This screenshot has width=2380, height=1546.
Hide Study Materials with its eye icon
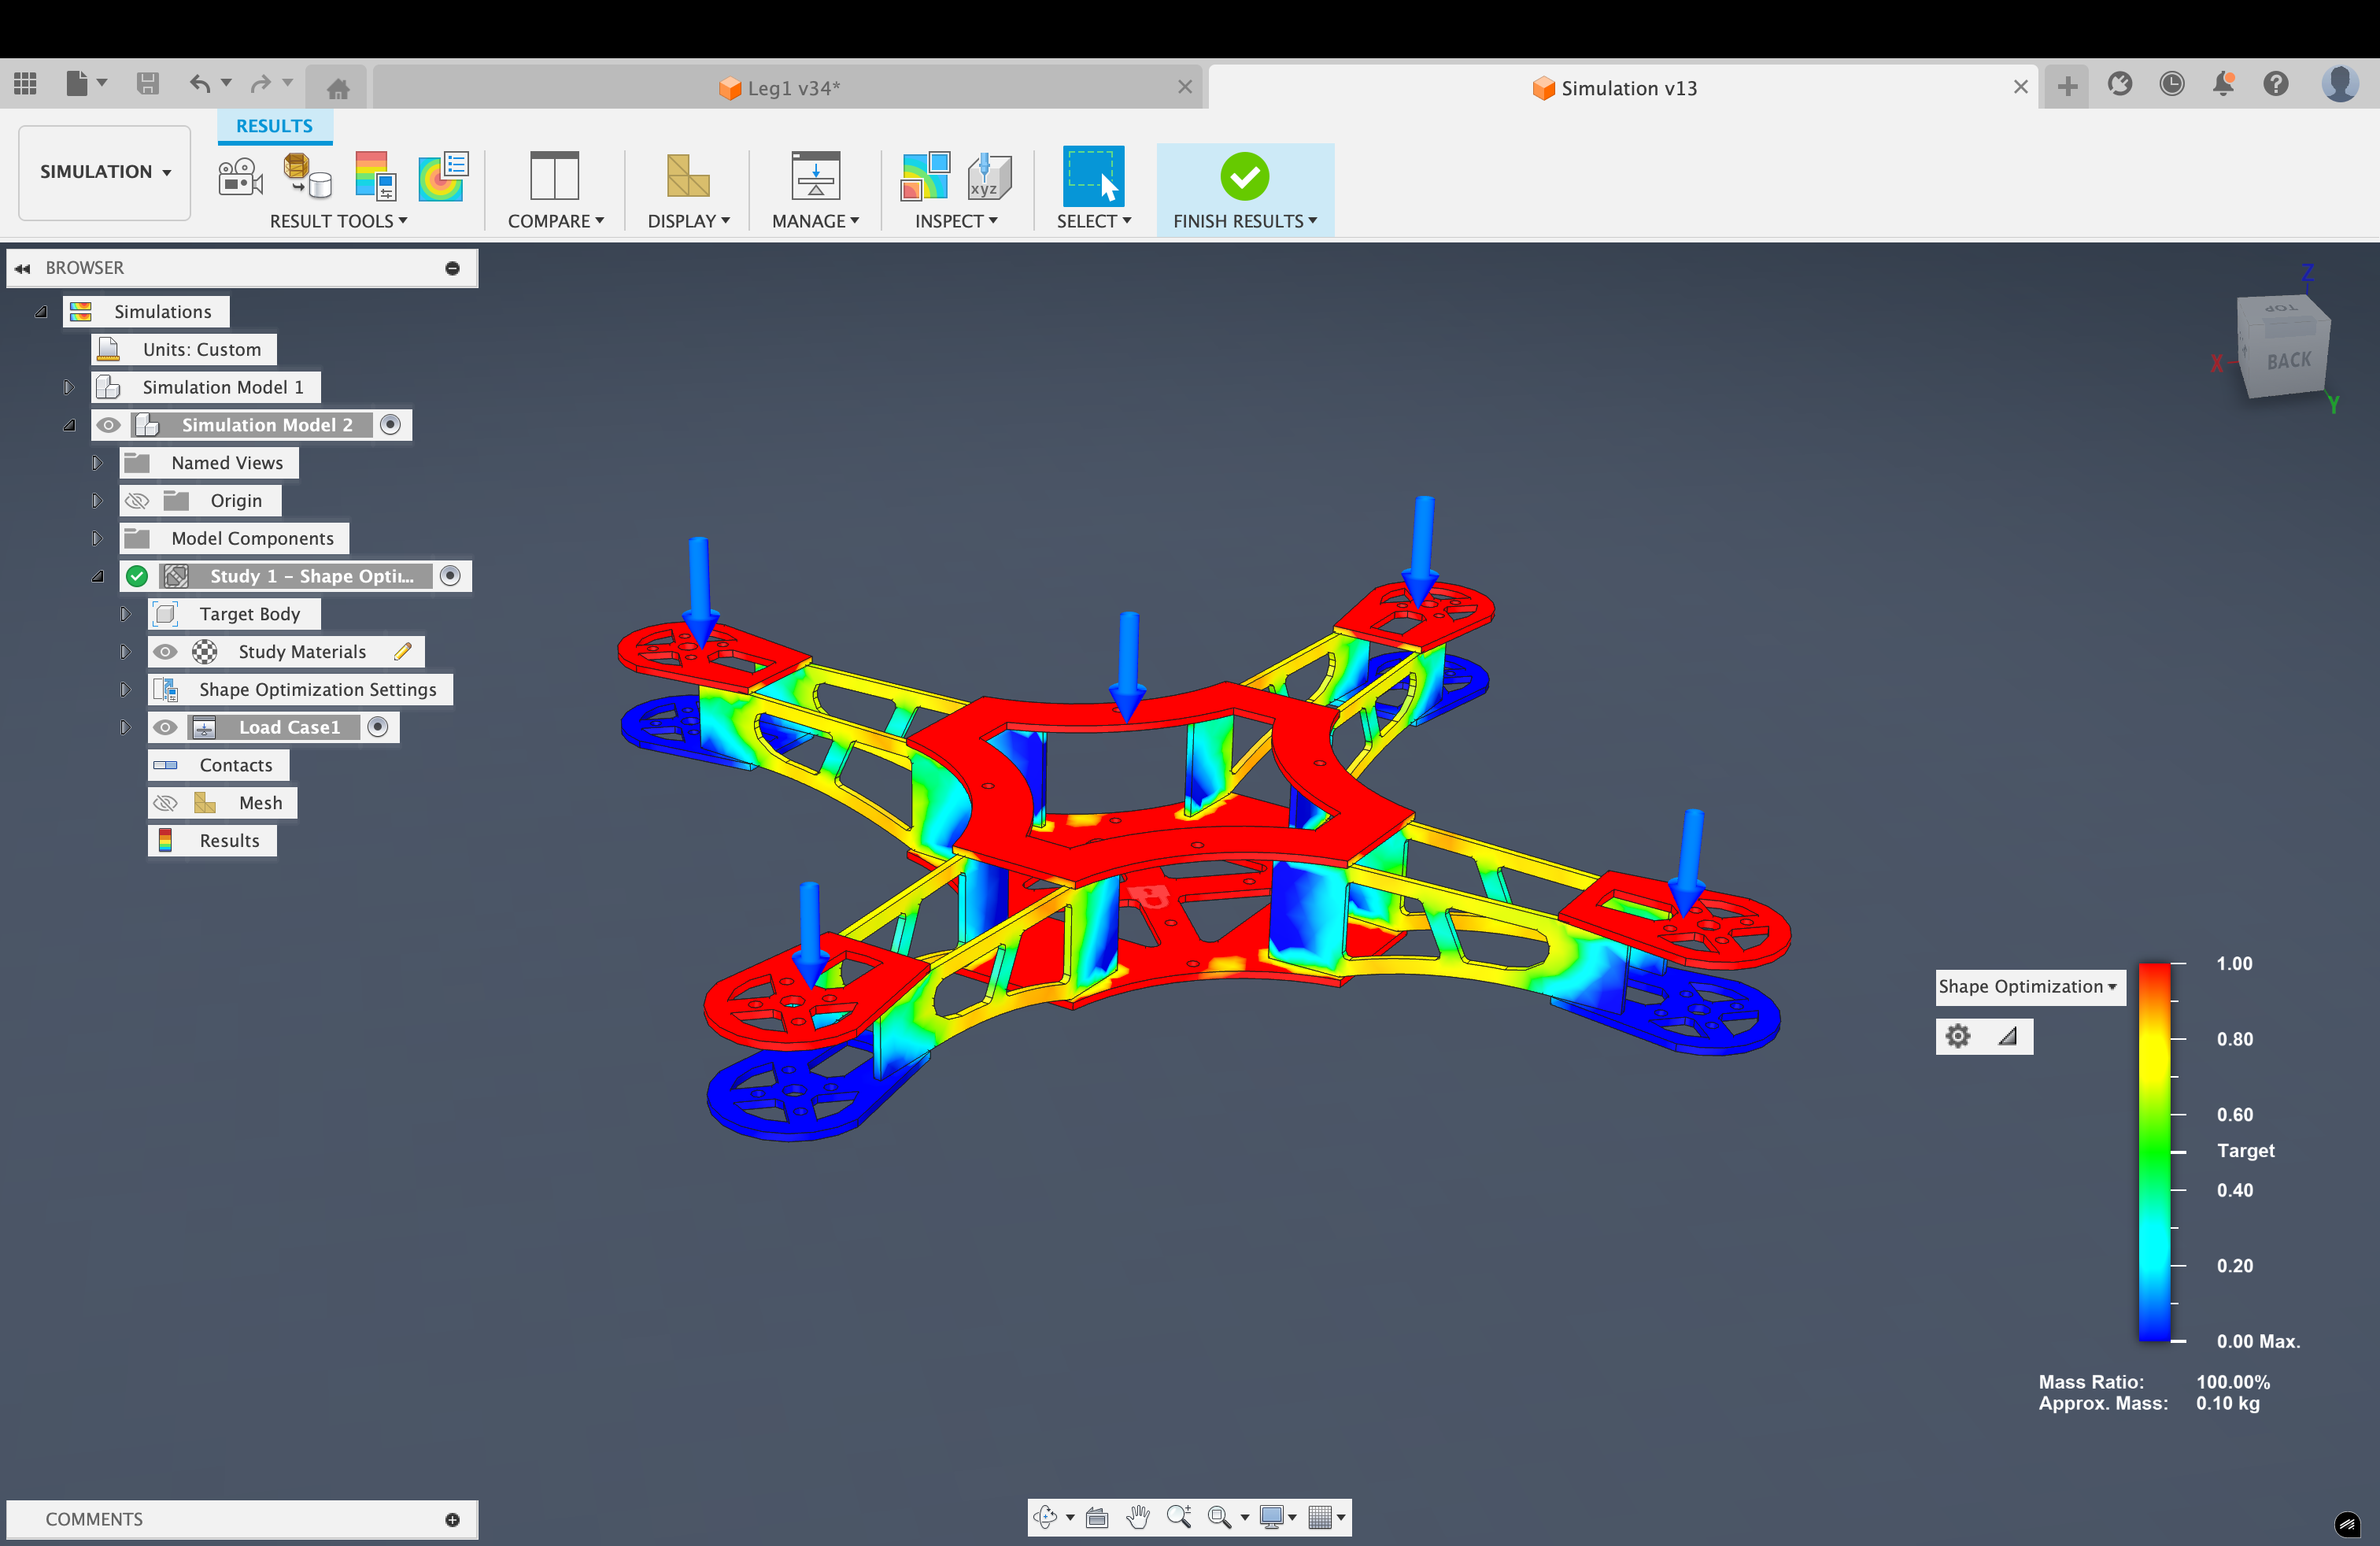(x=166, y=652)
